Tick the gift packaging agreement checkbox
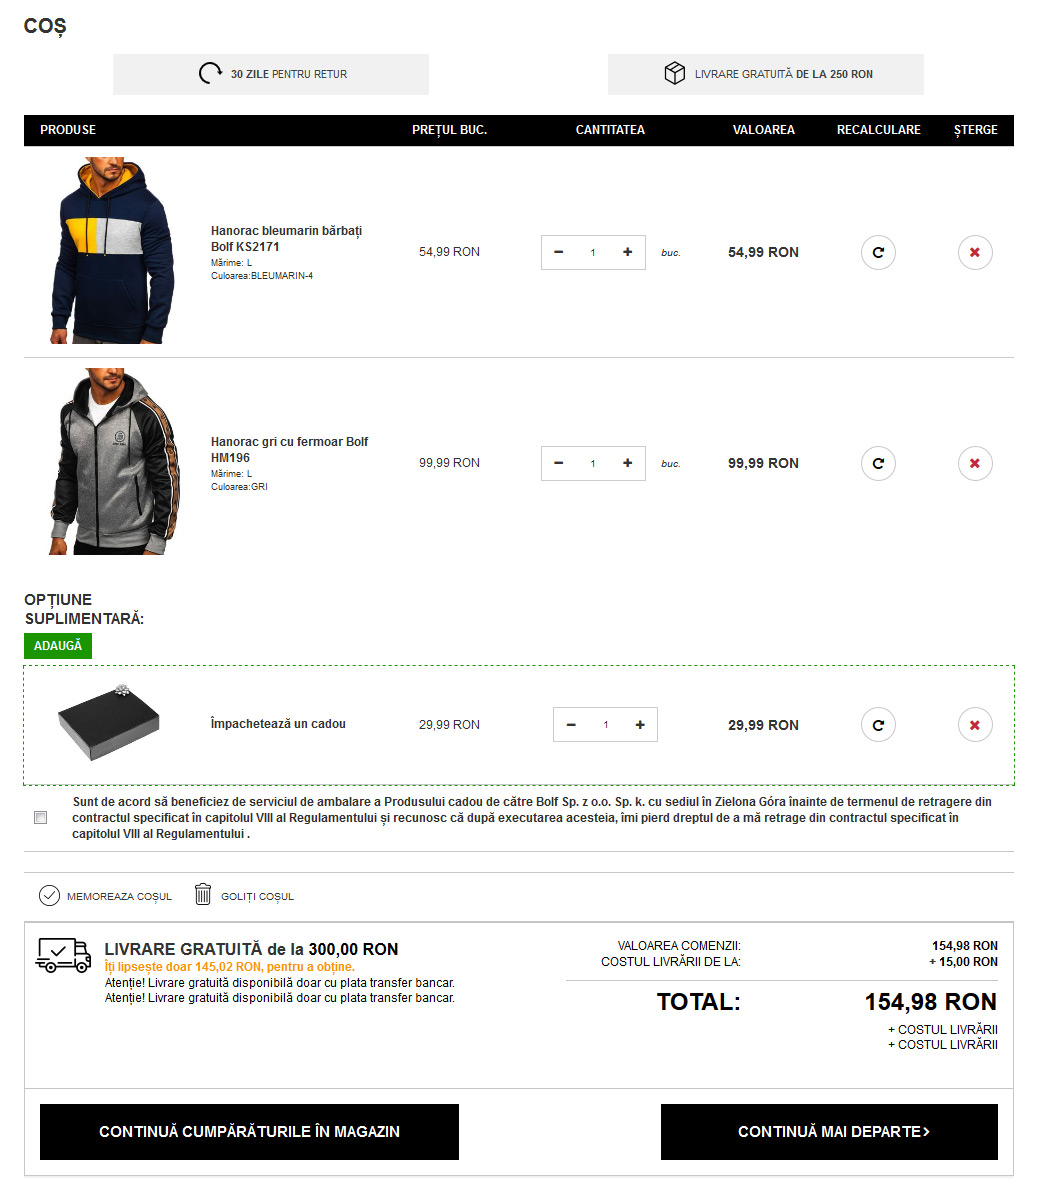Viewport: 1038px width, 1200px height. 40,818
